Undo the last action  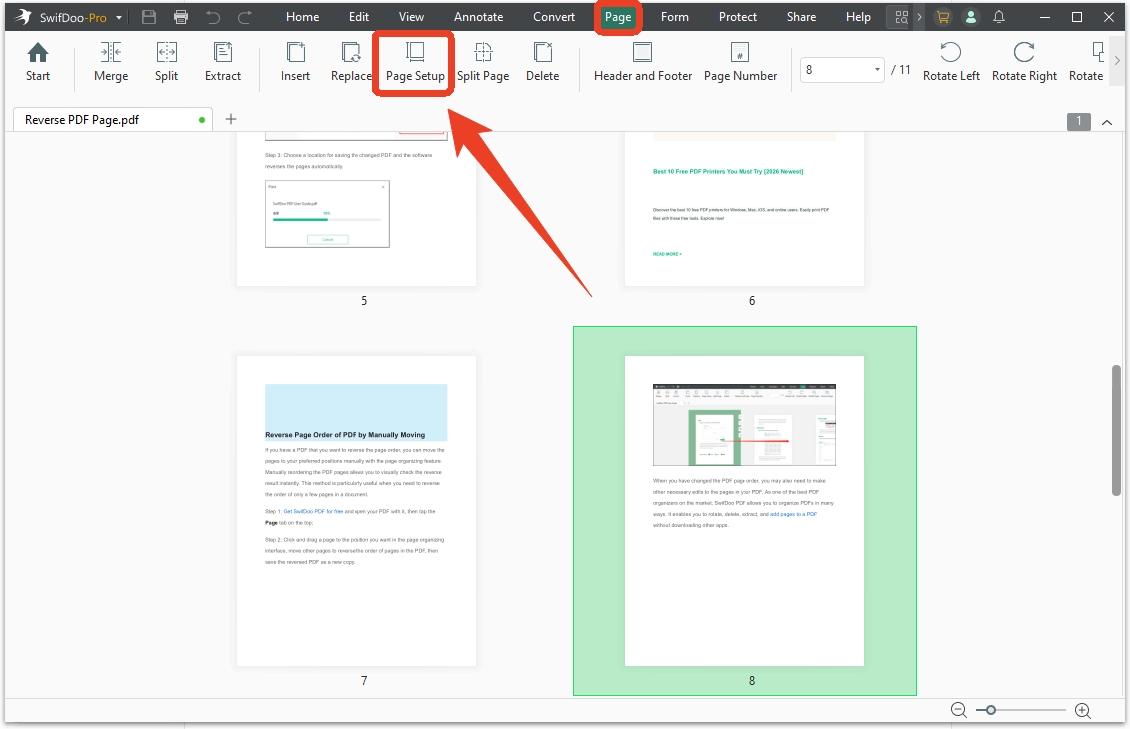pos(213,17)
